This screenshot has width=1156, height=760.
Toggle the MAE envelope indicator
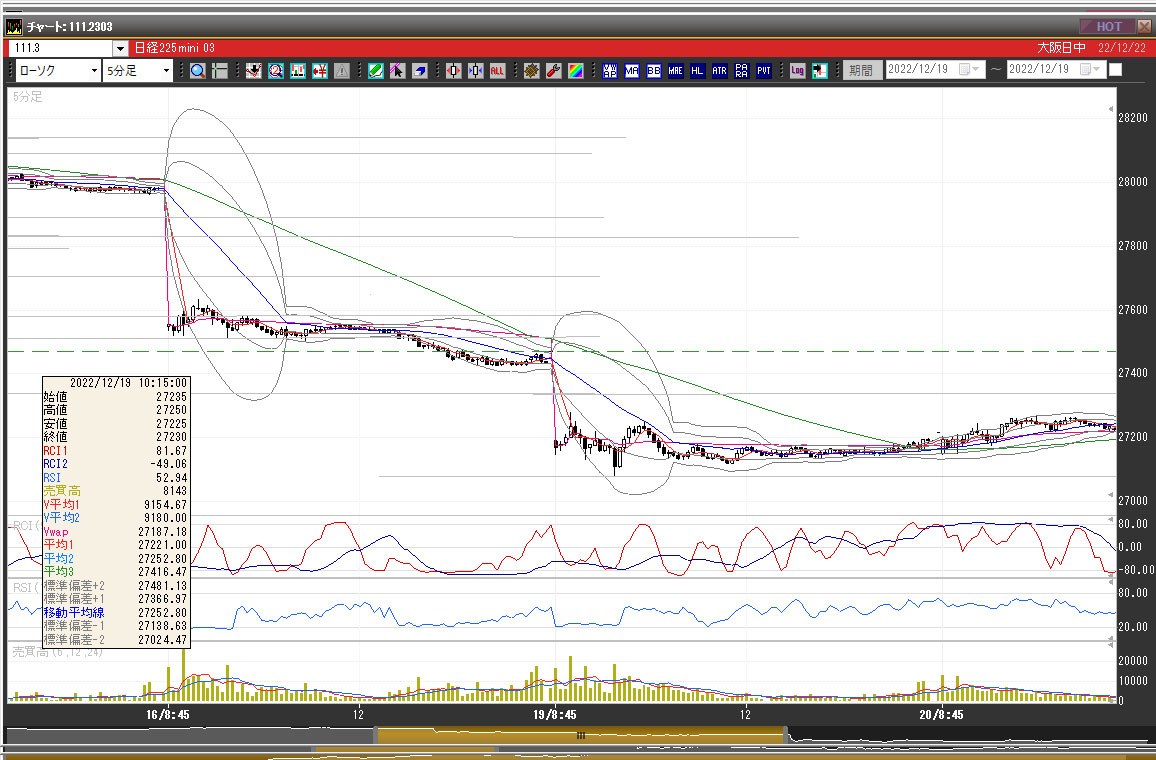click(x=675, y=71)
